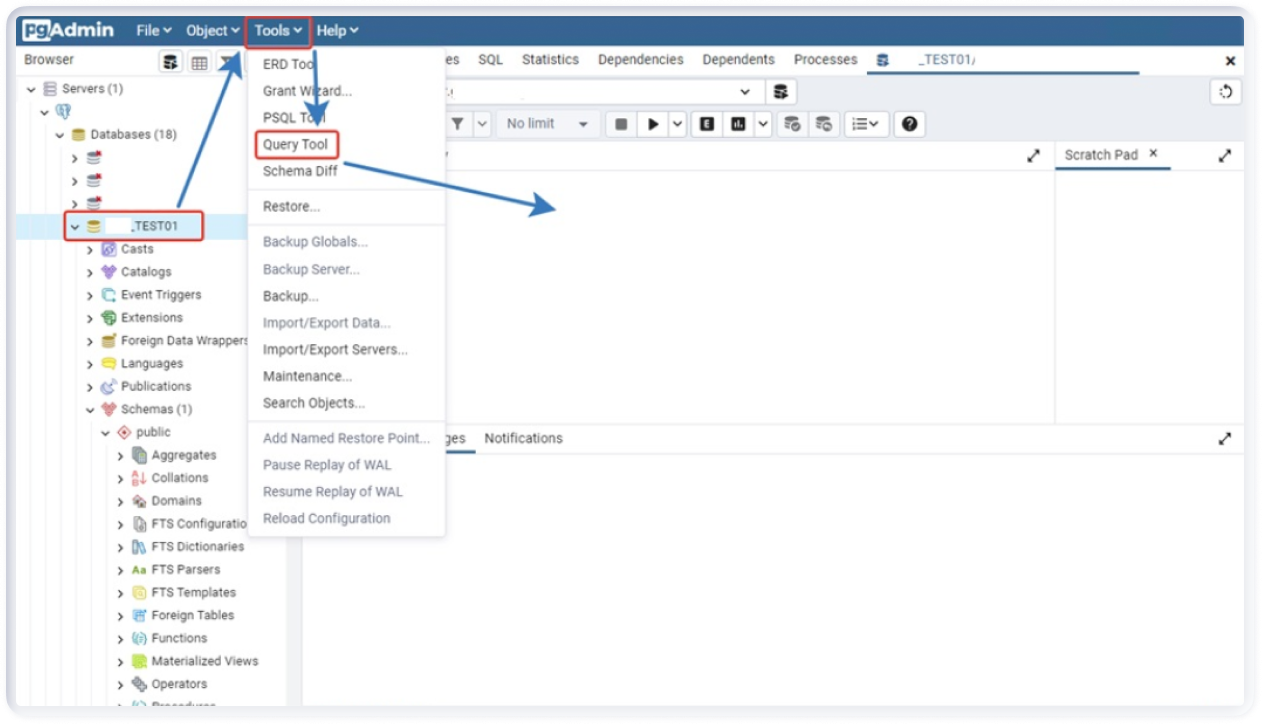Viewport: 1262px width, 724px height.
Task: Click the Rollback transaction icon
Action: point(823,124)
